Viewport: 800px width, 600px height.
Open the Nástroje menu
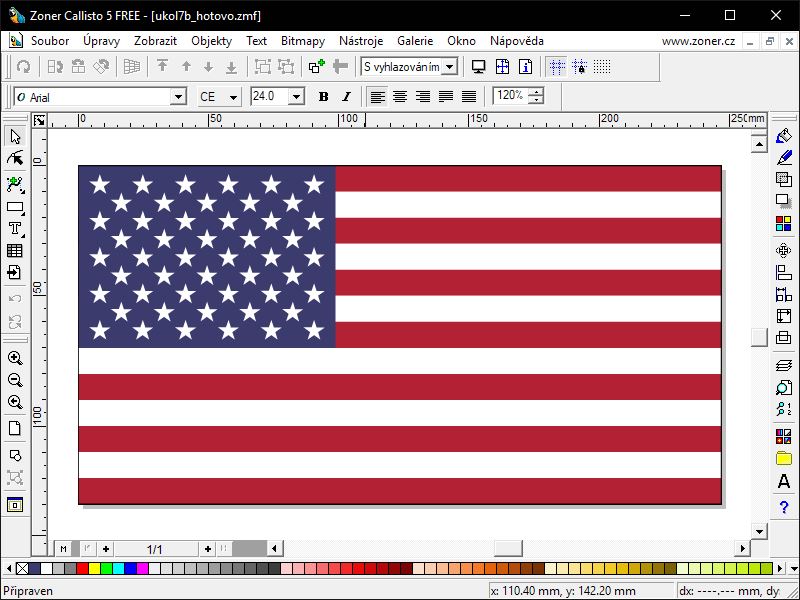tap(361, 41)
